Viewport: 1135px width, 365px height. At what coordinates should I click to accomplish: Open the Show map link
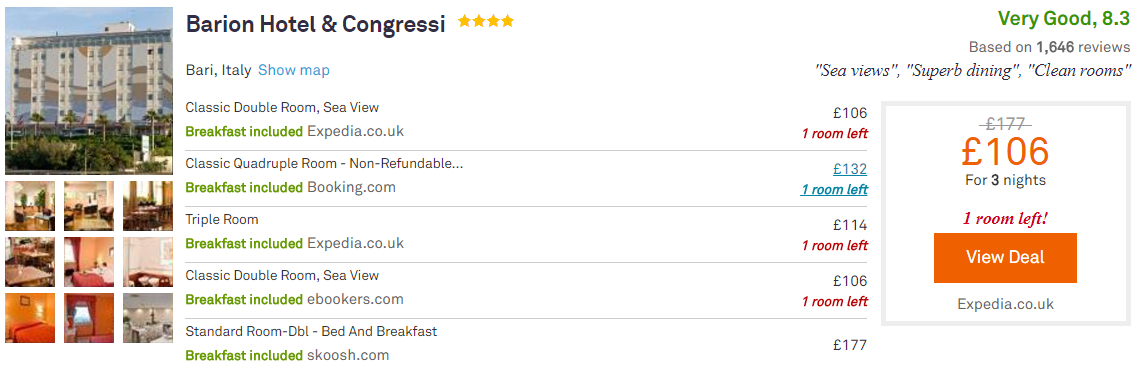click(x=294, y=70)
